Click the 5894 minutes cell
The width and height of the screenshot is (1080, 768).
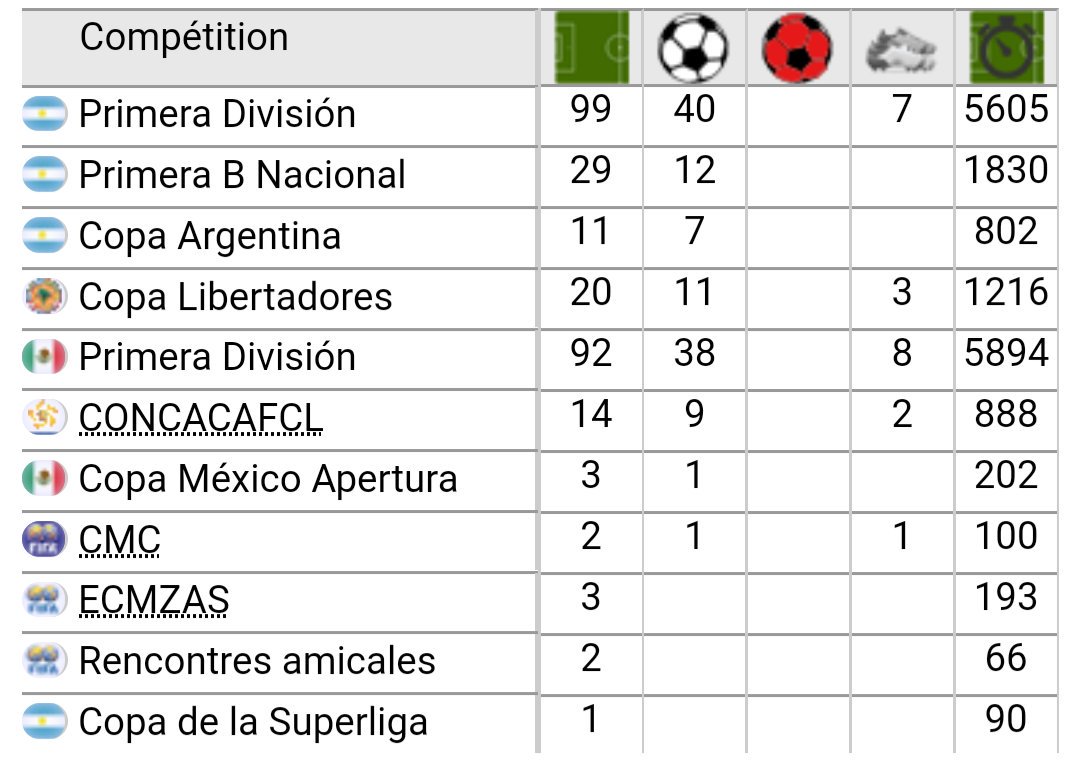click(1006, 354)
